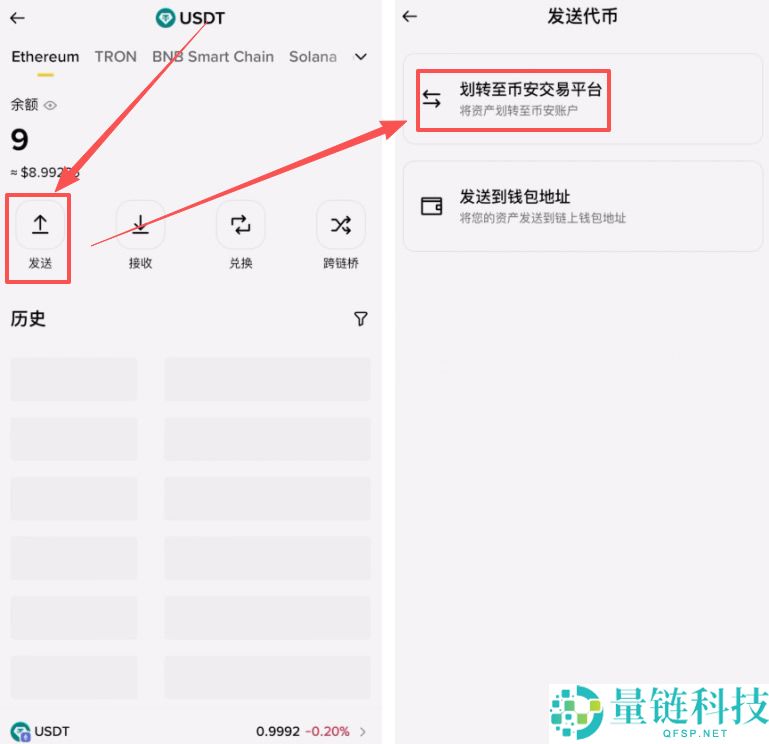Go back from the 发送代币 screen
The height and width of the screenshot is (744, 769).
click(x=410, y=16)
